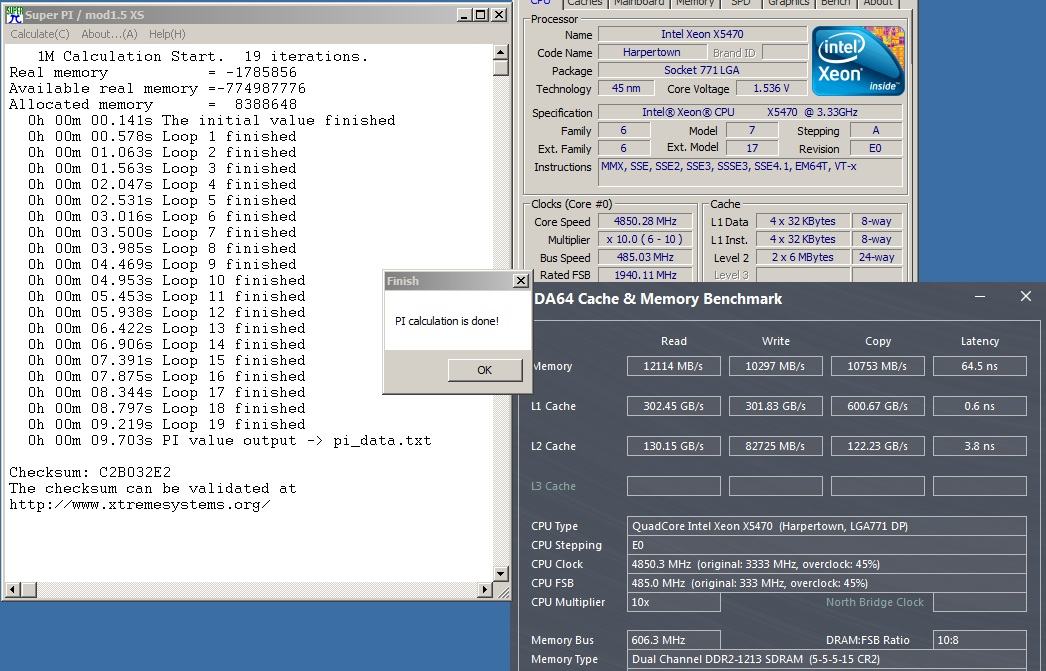1046x671 pixels.
Task: Click the Super PI title bar icon
Action: (14, 15)
